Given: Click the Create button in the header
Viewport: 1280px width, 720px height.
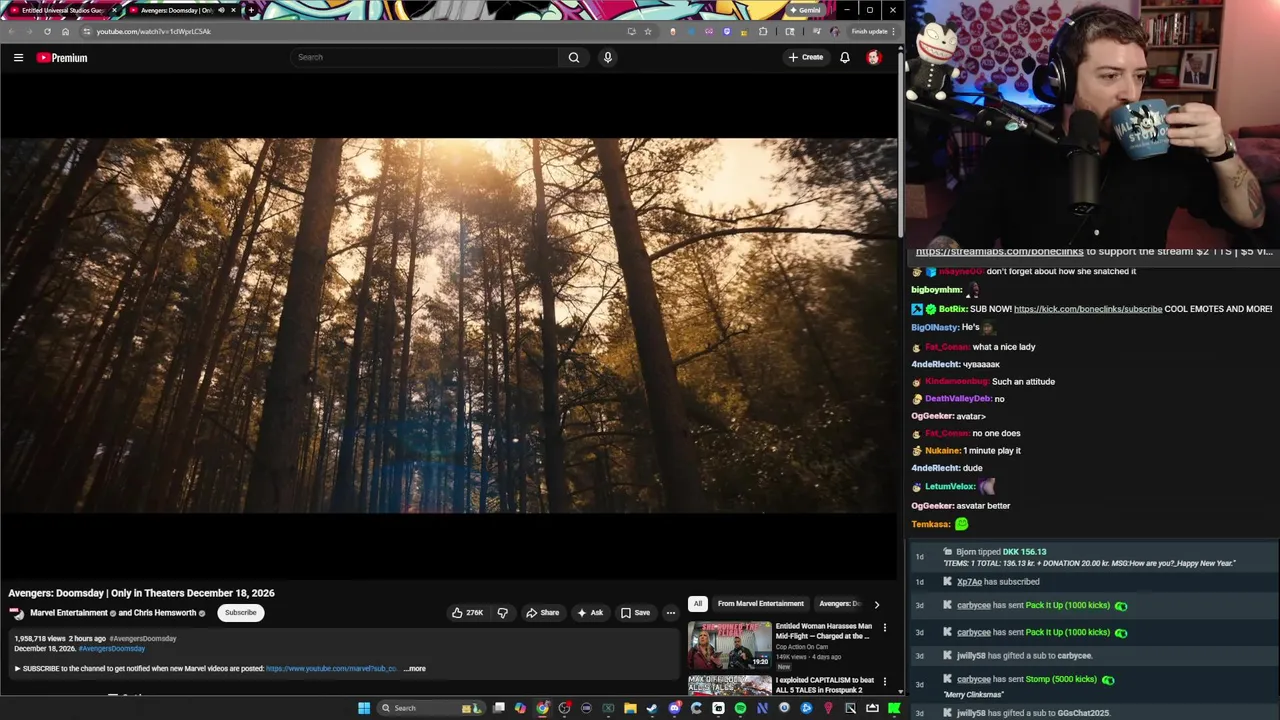Looking at the screenshot, I should click(x=806, y=57).
